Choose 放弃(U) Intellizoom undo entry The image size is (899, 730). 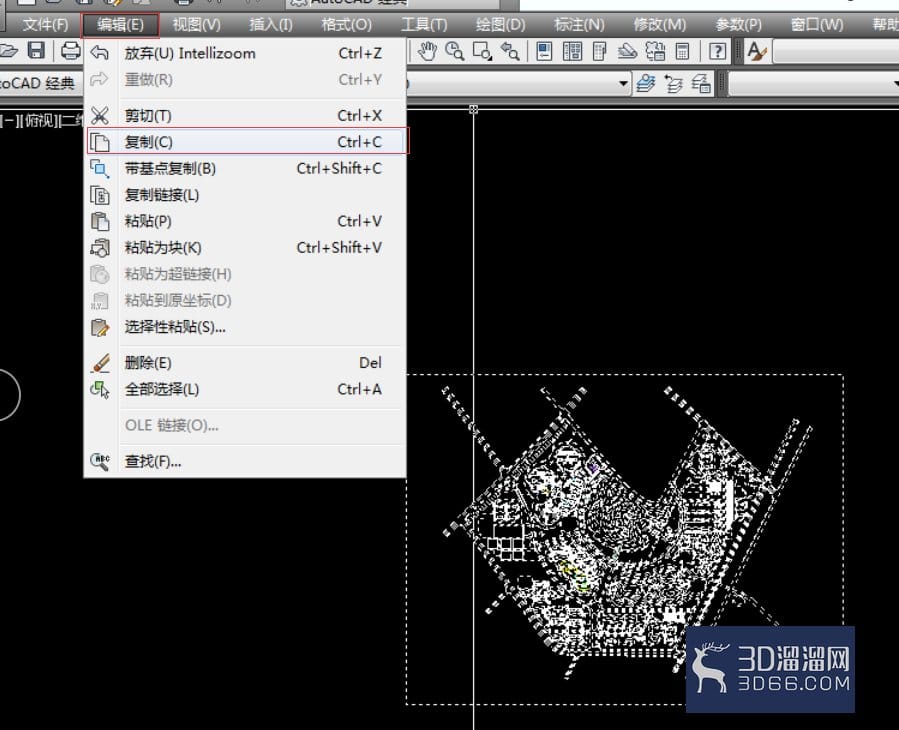tap(245, 53)
